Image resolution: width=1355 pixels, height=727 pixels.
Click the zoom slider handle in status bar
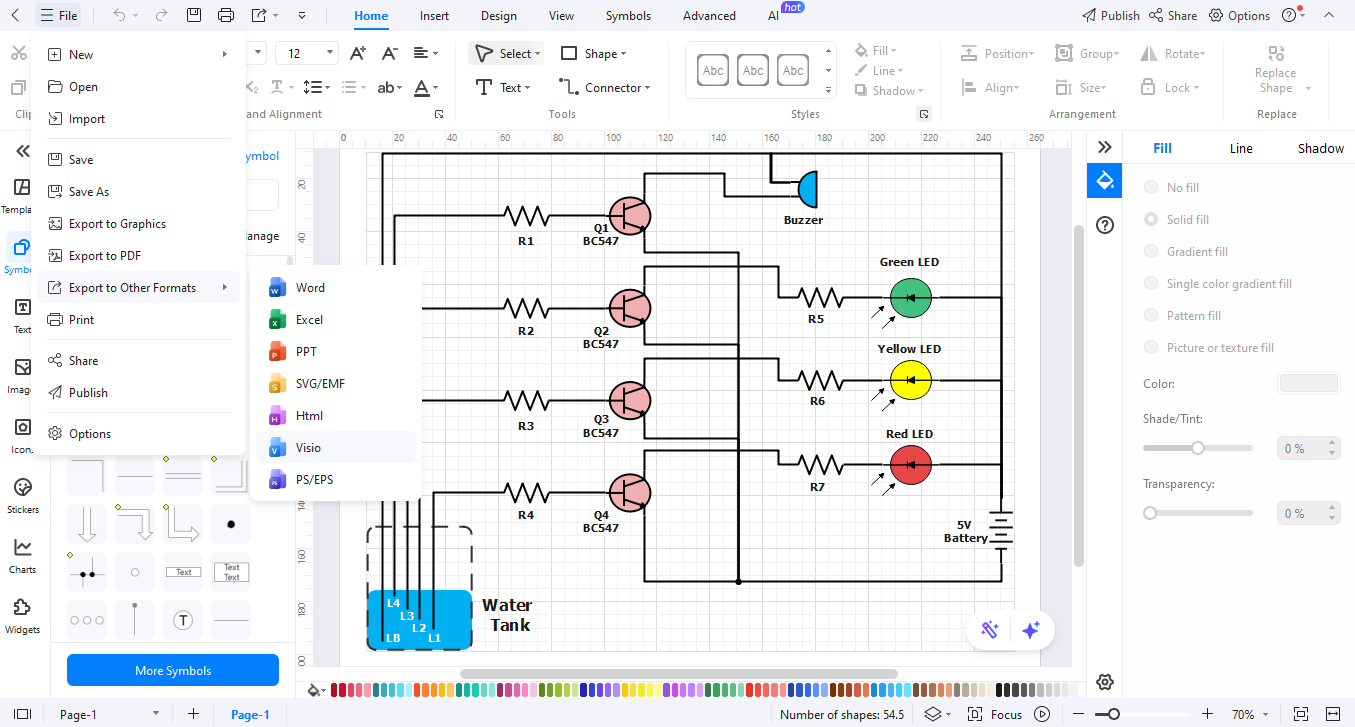pyautogui.click(x=1113, y=714)
